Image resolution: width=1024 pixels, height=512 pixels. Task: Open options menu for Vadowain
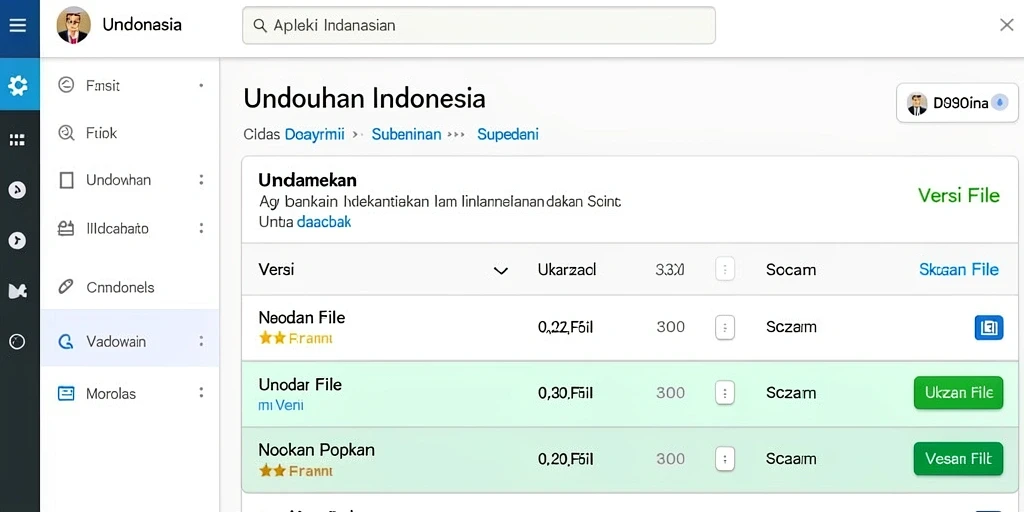[201, 341]
